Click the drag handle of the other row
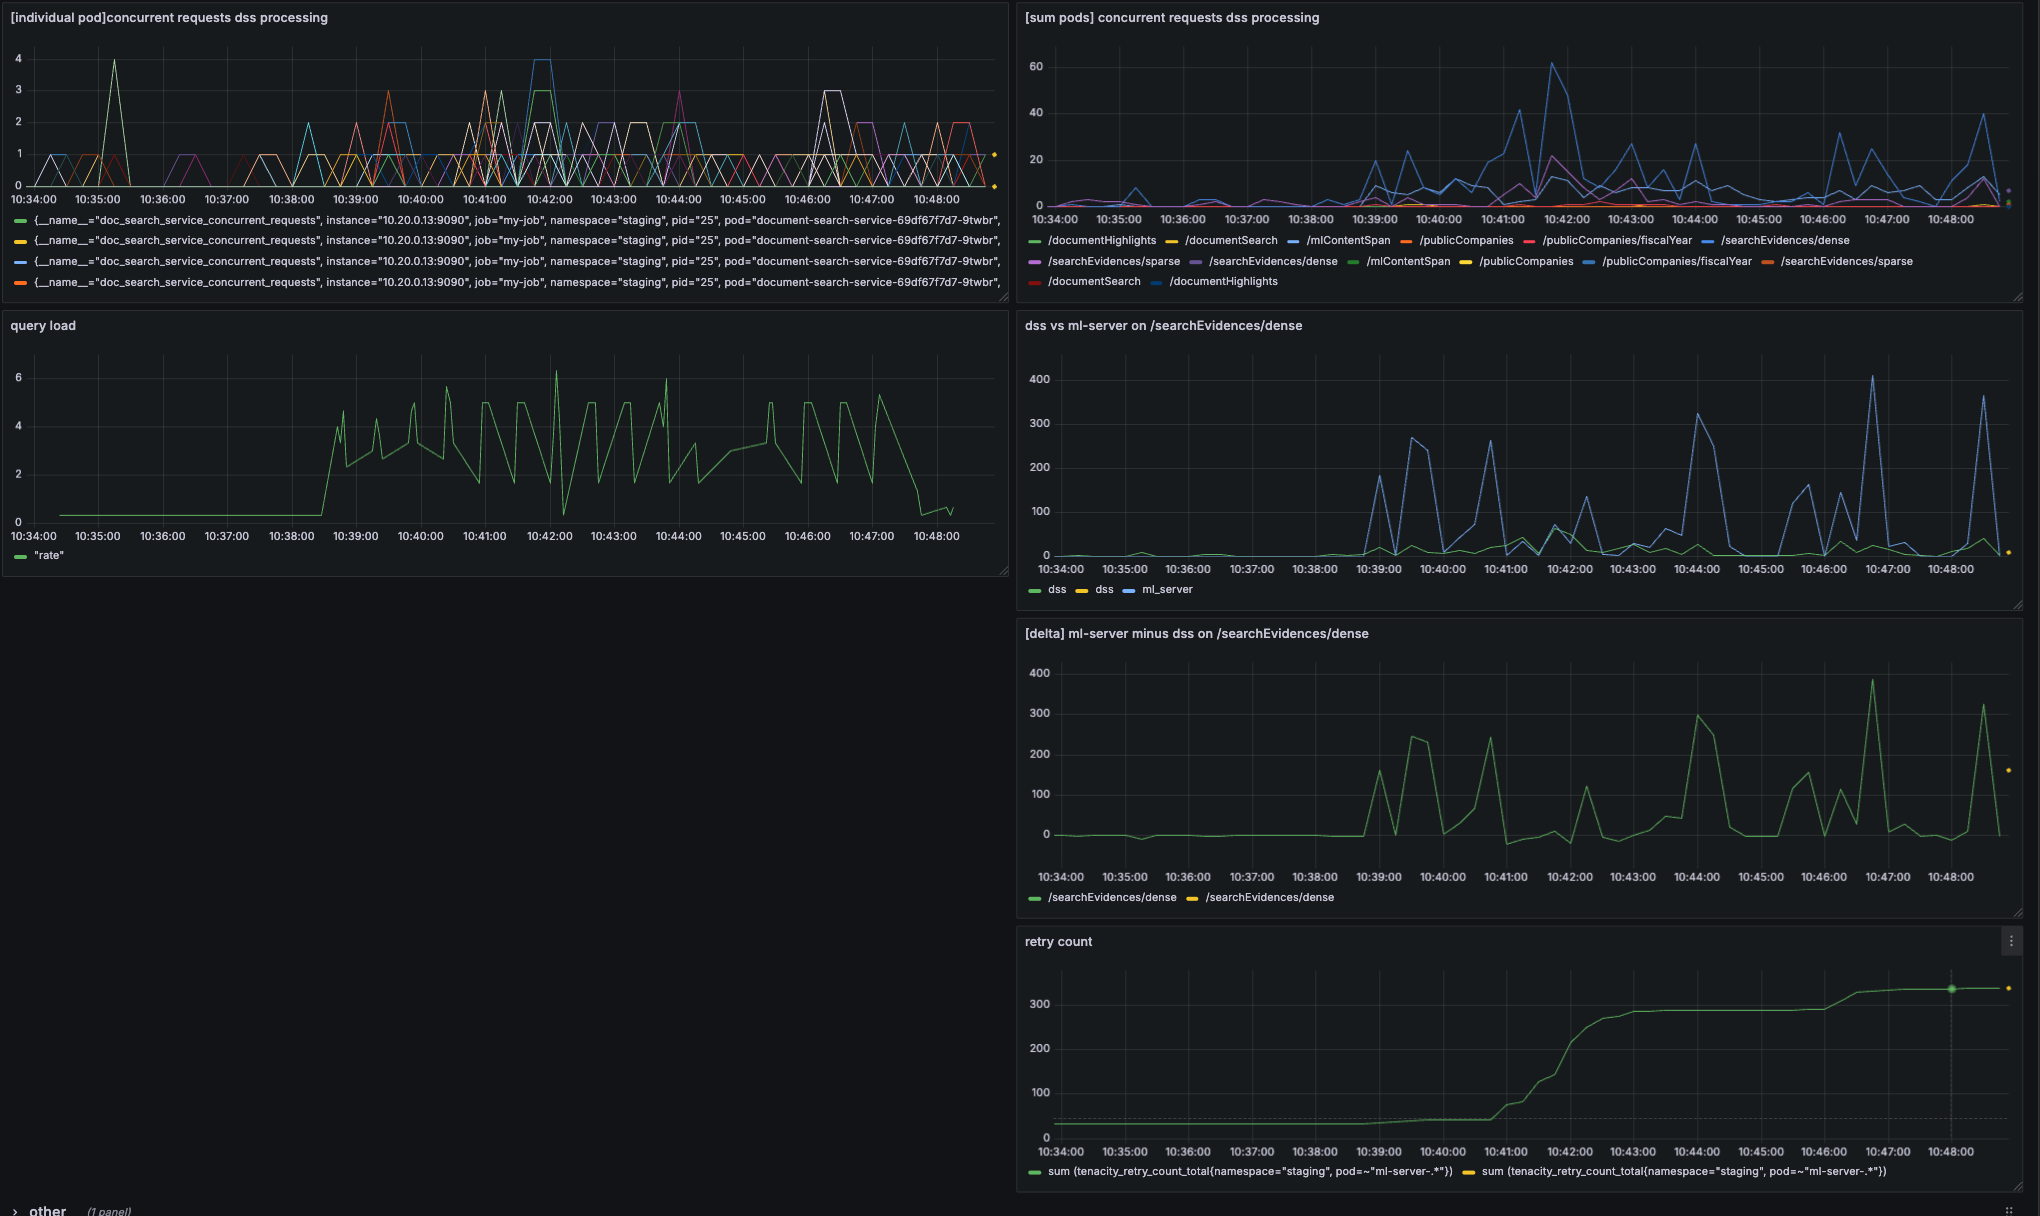2040x1216 pixels. (x=2009, y=1210)
